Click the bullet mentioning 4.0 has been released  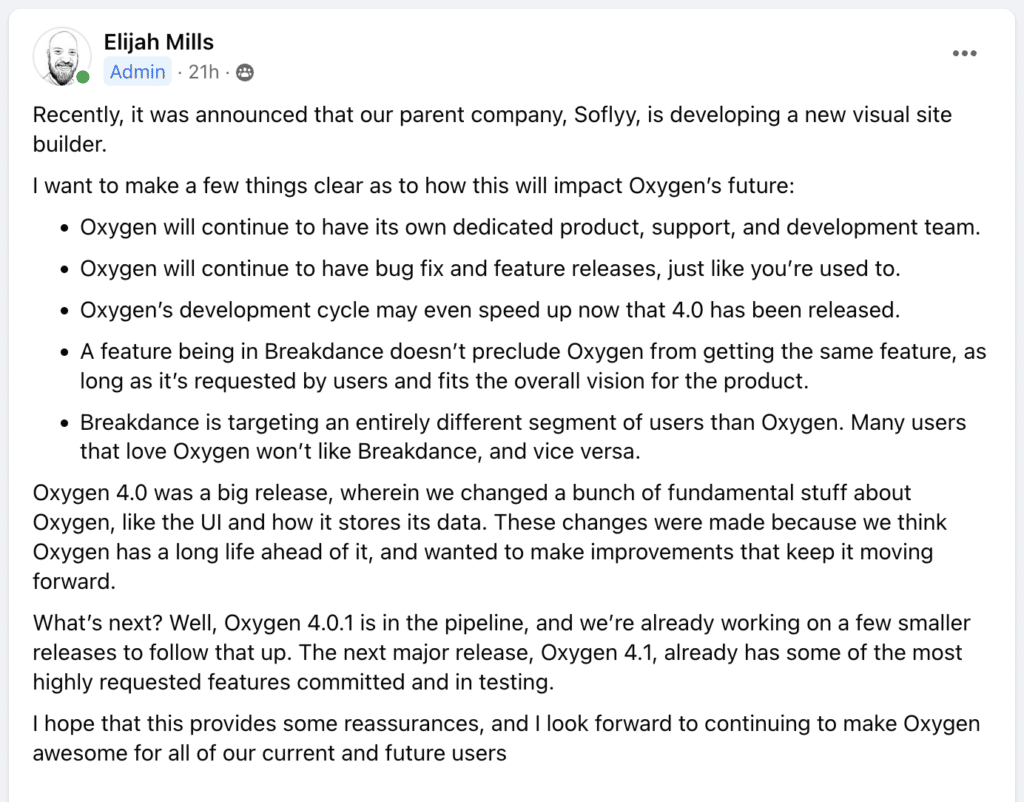coord(490,310)
